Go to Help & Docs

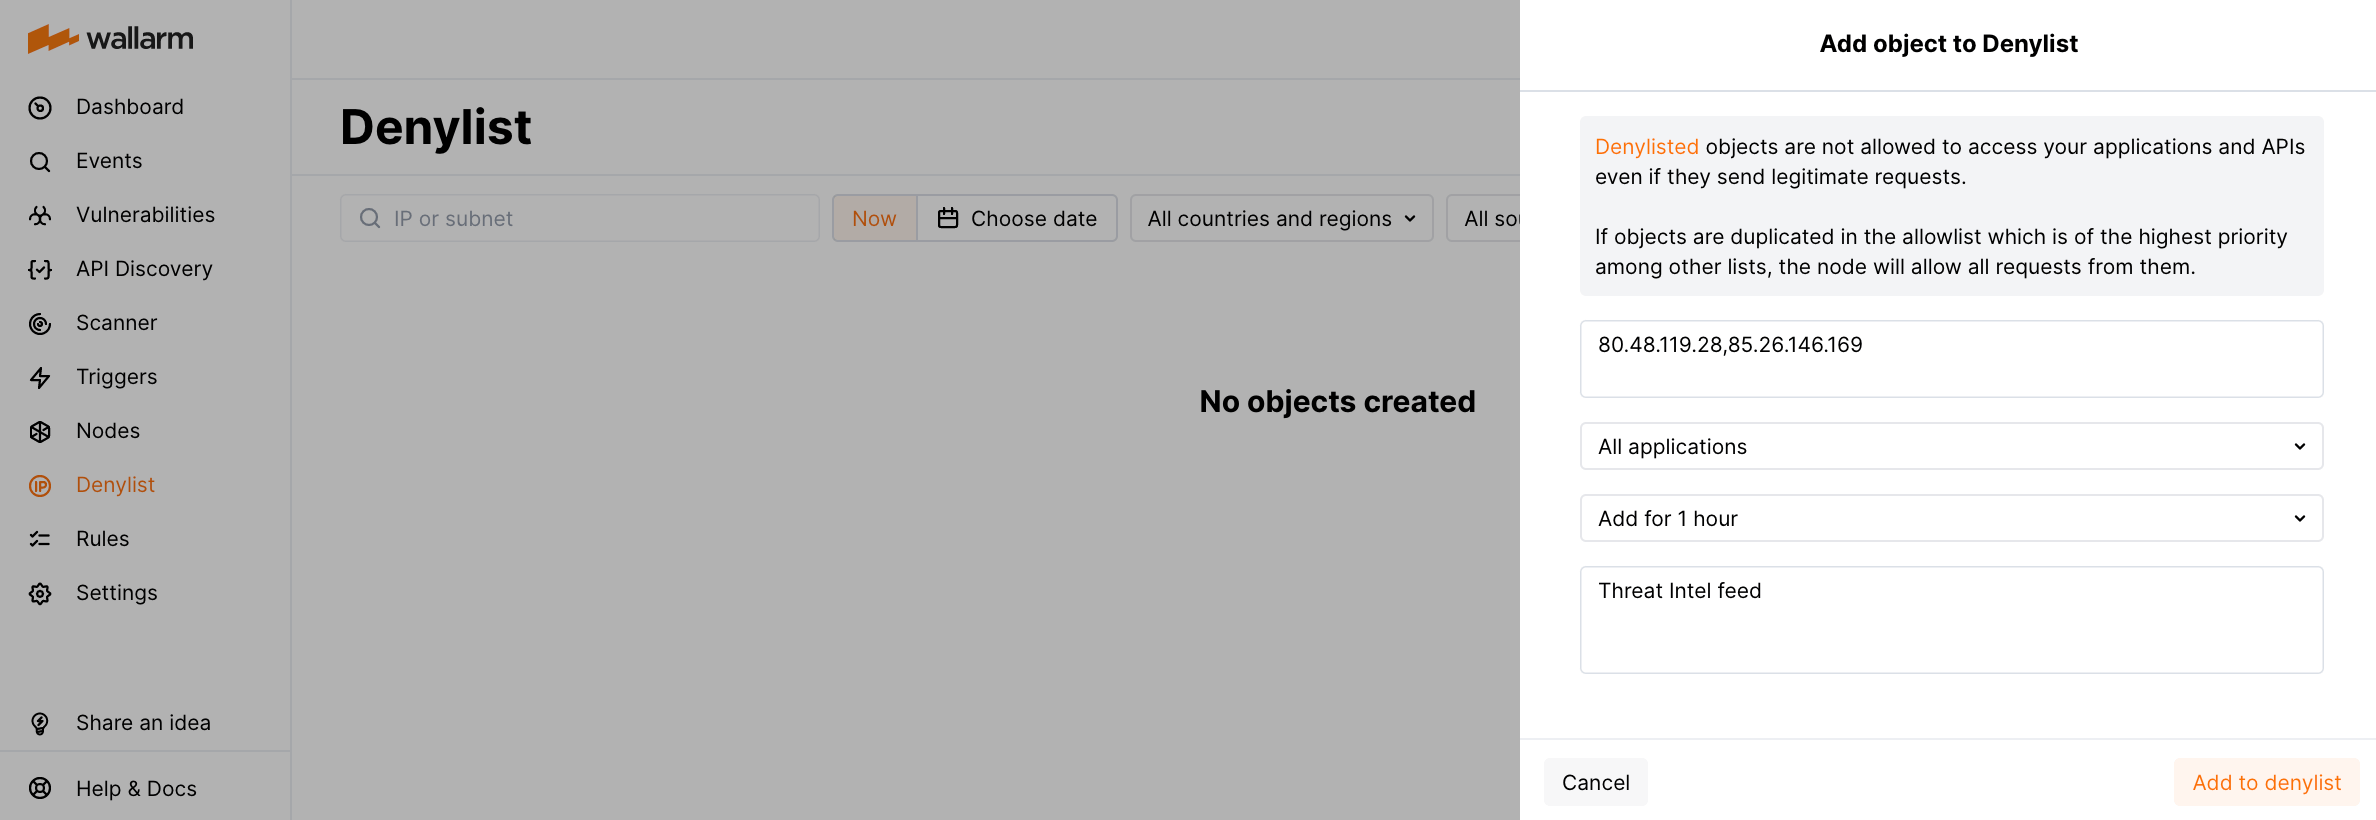[136, 789]
